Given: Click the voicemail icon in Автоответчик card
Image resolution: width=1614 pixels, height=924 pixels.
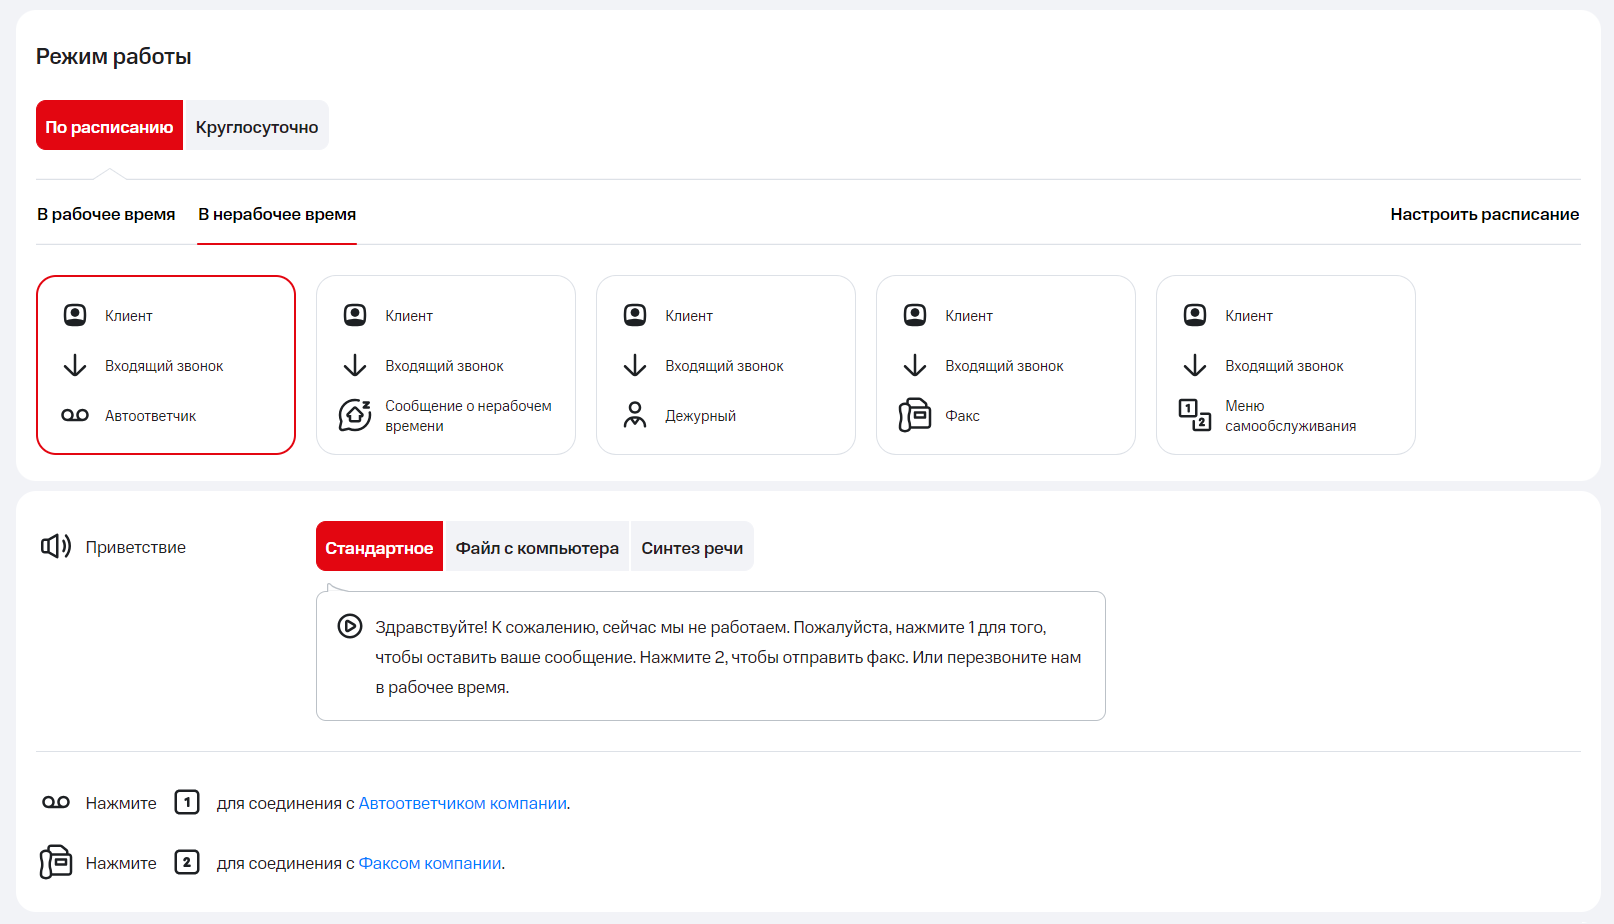Looking at the screenshot, I should (75, 415).
